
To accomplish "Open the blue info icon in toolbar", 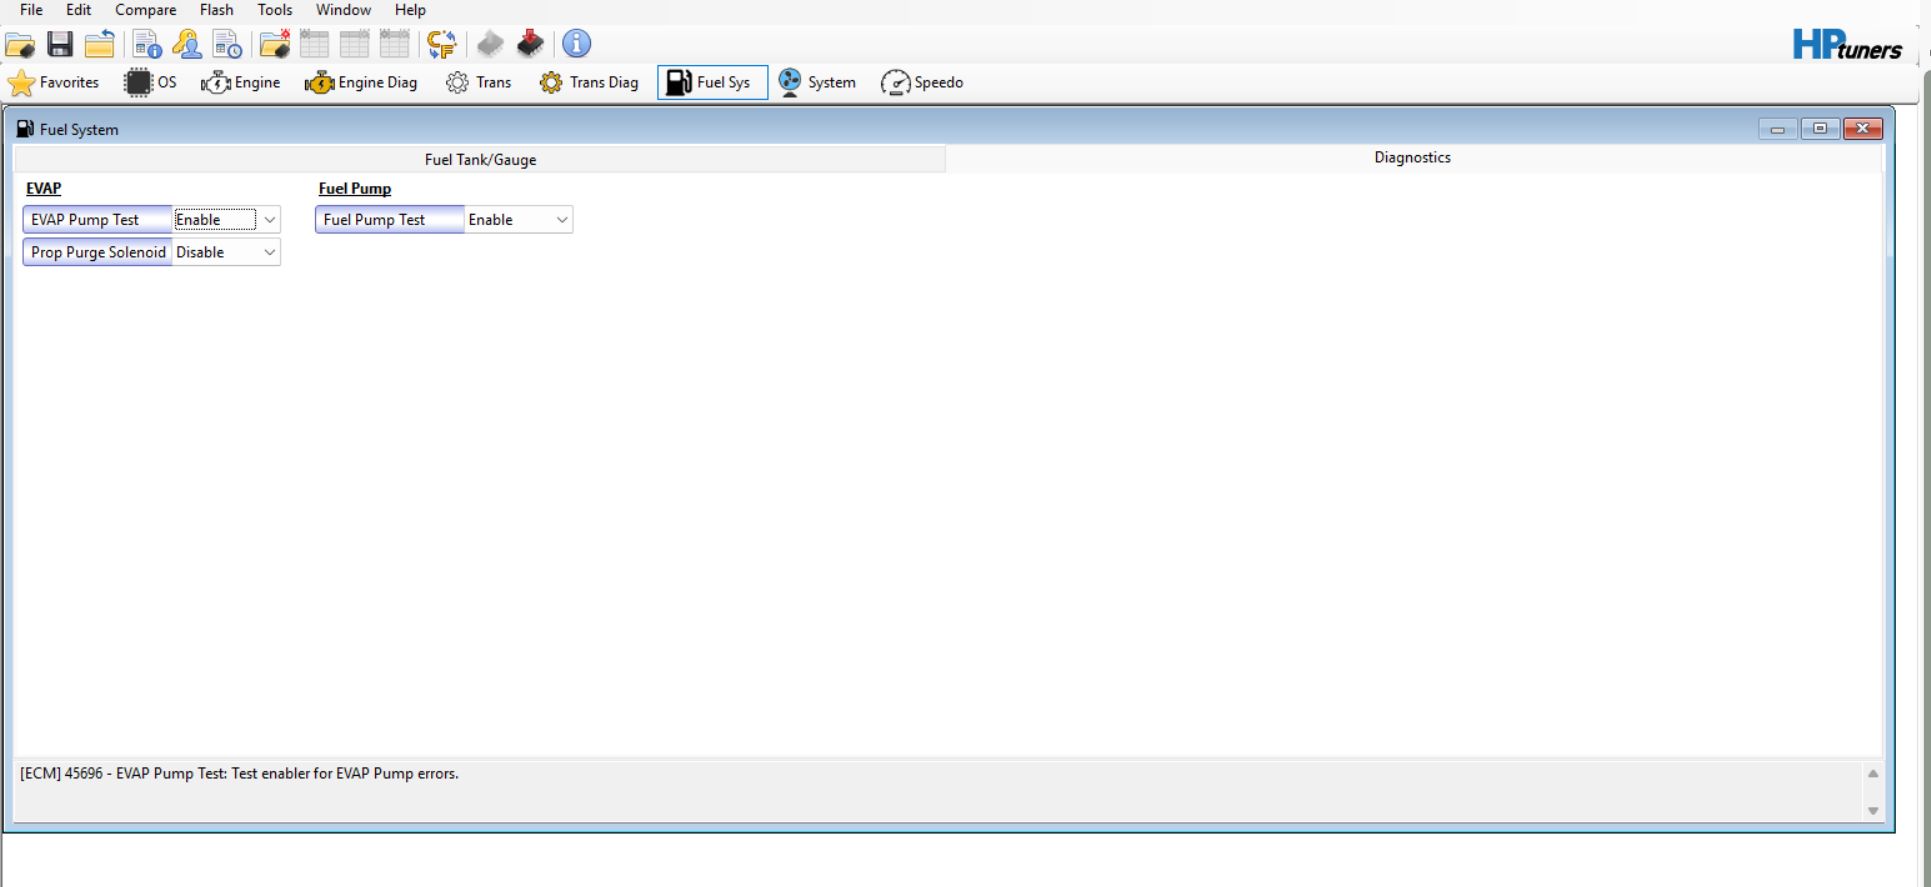I will [576, 44].
